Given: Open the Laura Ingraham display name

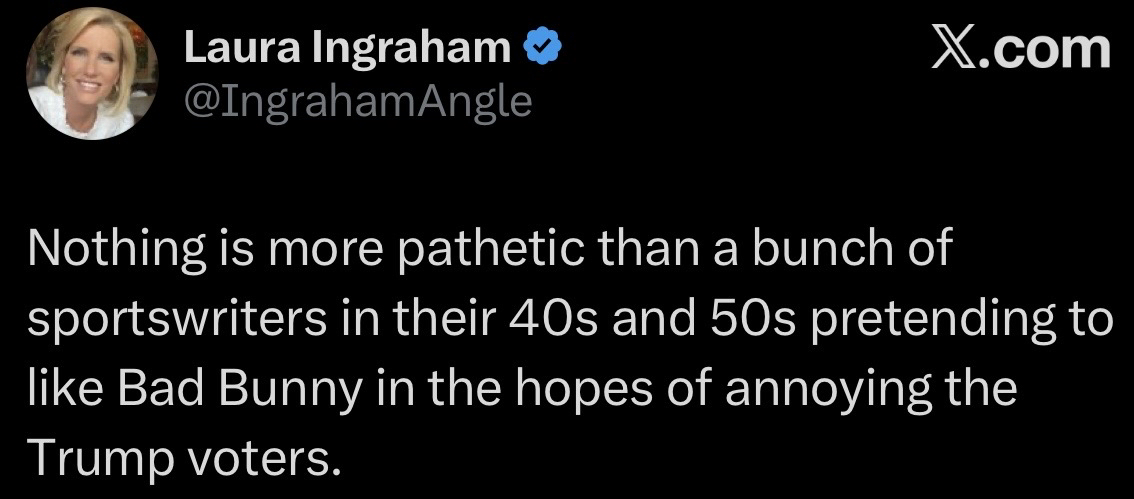Looking at the screenshot, I should tap(347, 49).
